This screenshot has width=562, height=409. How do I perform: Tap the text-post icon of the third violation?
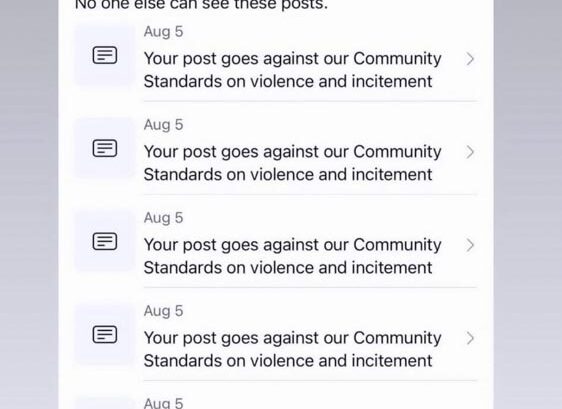(105, 241)
